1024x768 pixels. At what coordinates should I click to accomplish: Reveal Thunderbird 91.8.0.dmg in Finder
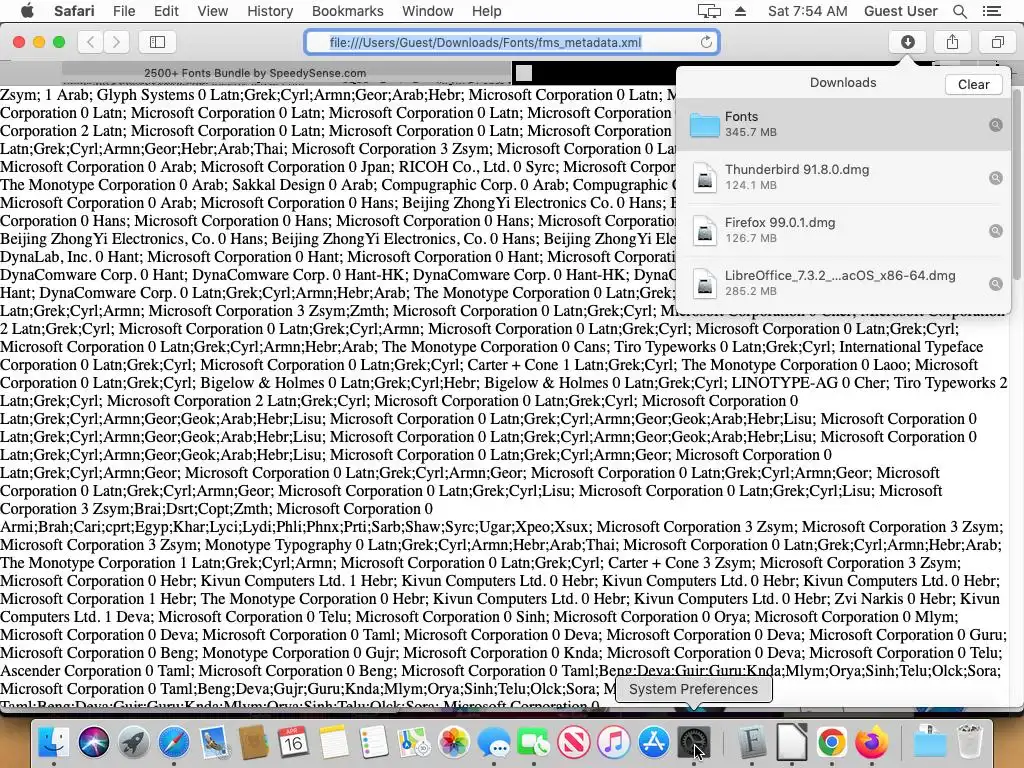tap(995, 178)
